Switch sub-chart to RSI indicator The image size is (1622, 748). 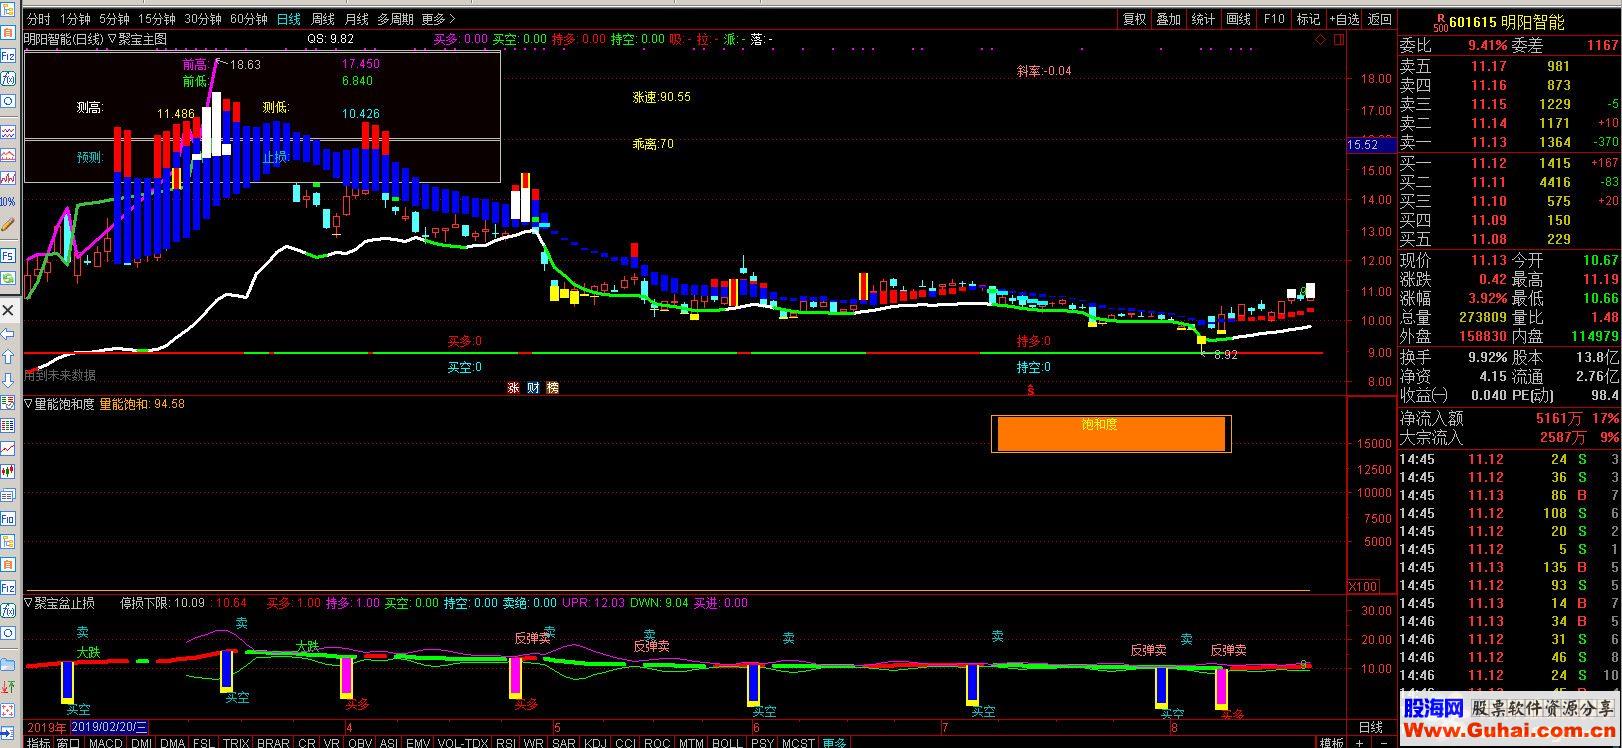click(x=506, y=742)
